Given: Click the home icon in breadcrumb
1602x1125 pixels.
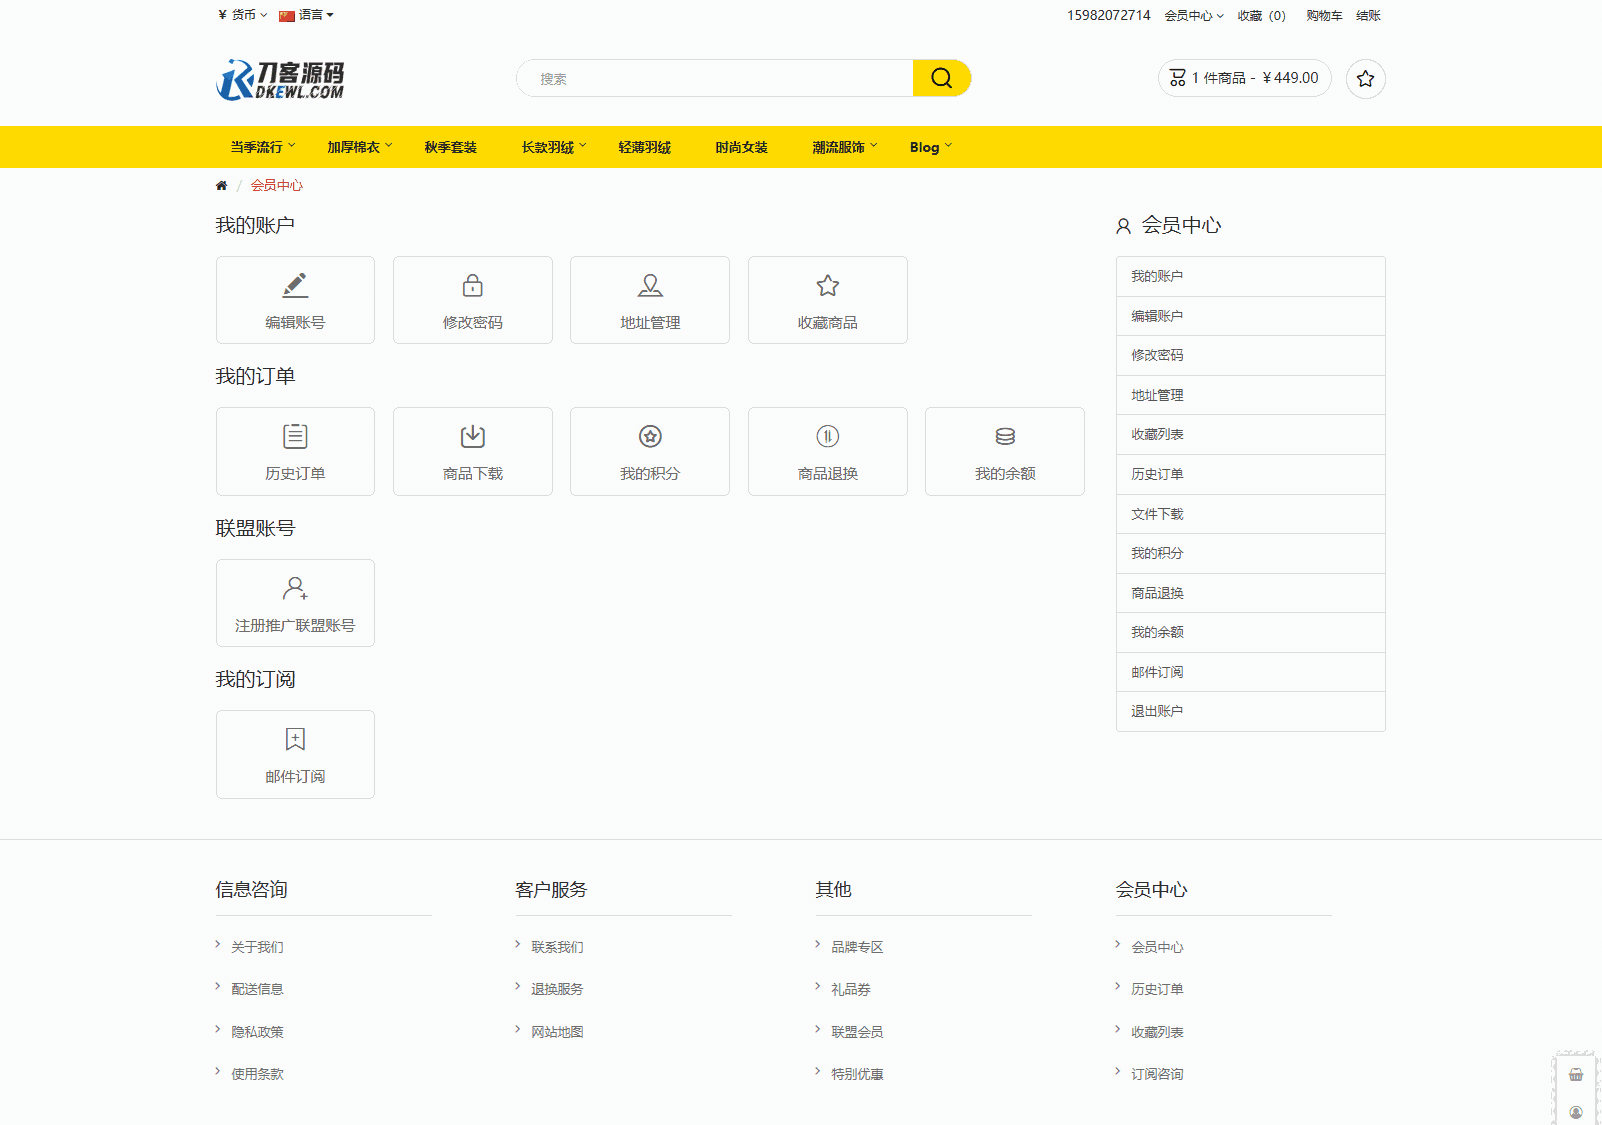Looking at the screenshot, I should tap(222, 186).
